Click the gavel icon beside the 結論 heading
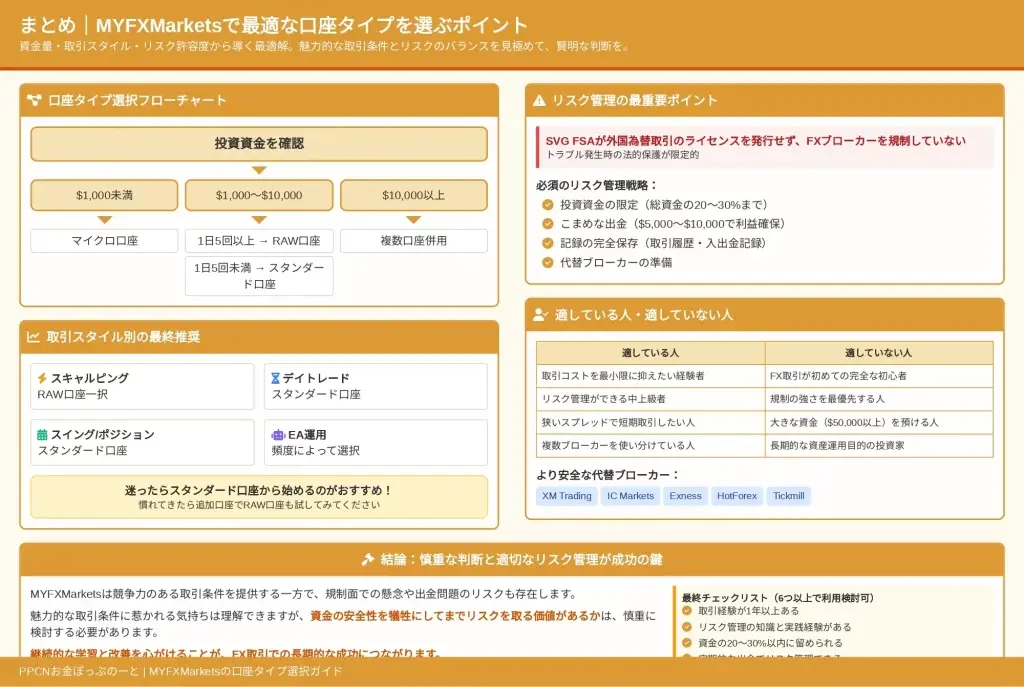 (x=368, y=559)
